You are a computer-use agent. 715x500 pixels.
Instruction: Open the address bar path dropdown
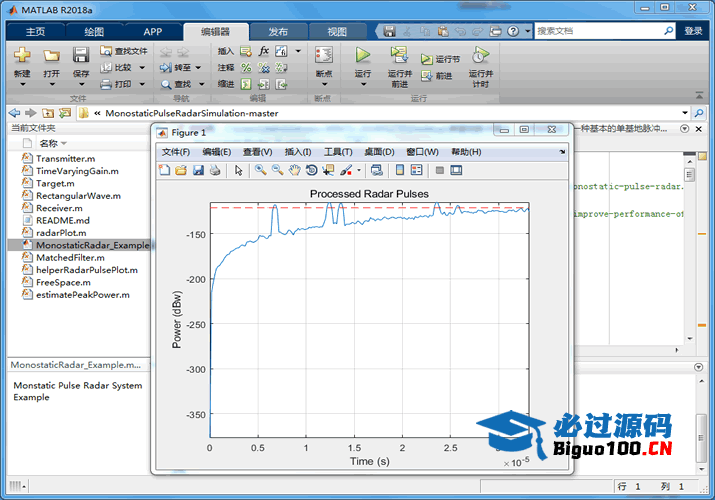(684, 113)
